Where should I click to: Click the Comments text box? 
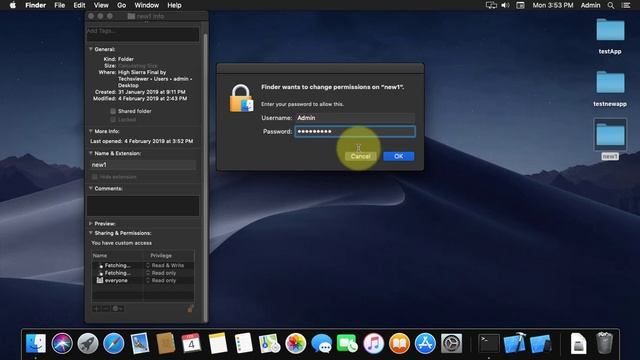click(x=143, y=206)
